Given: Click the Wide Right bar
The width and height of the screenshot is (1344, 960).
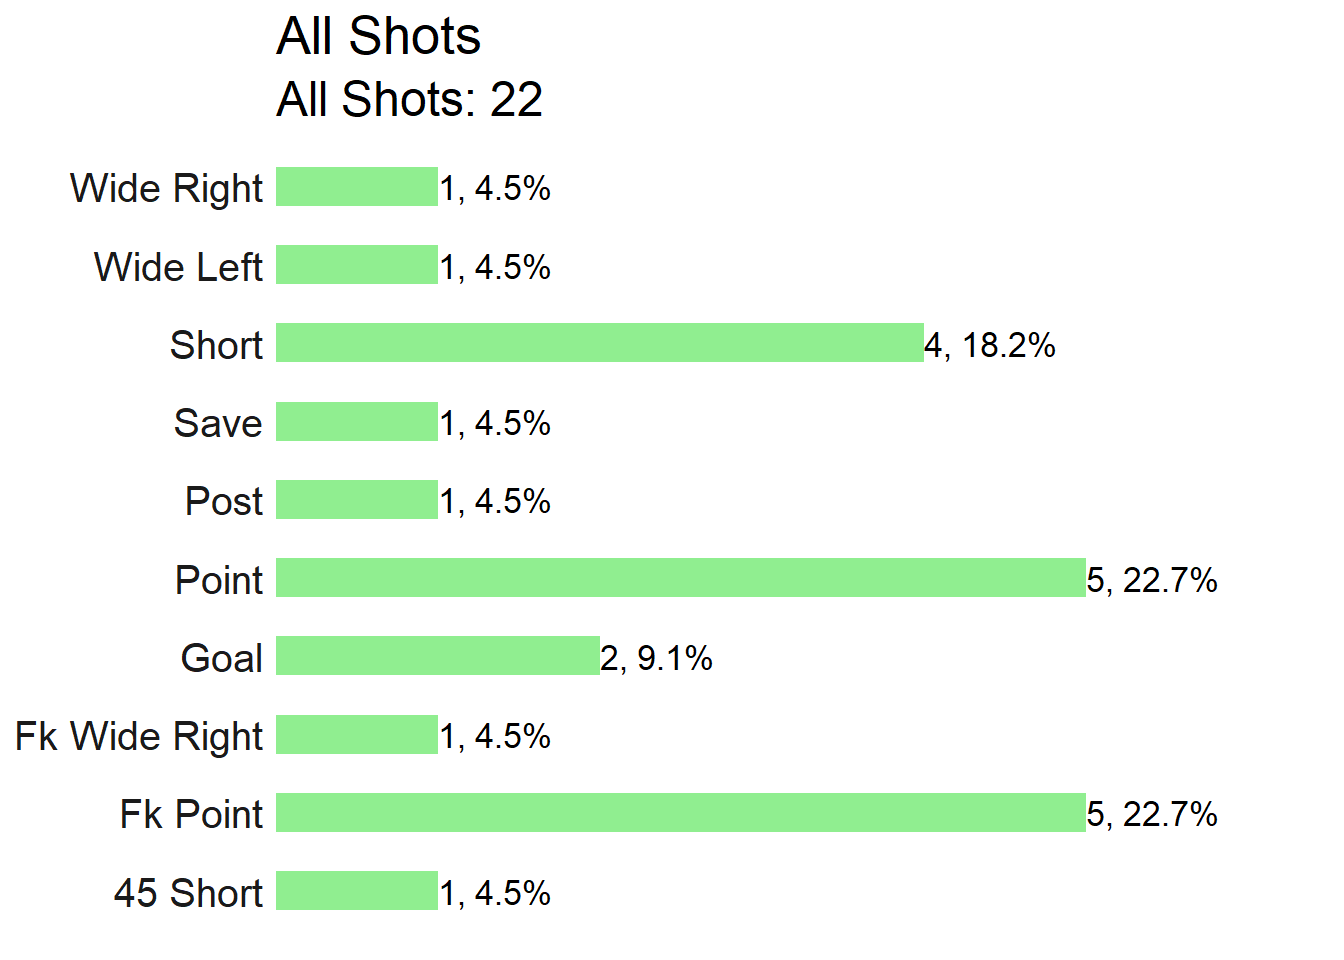Looking at the screenshot, I should click(x=357, y=187).
